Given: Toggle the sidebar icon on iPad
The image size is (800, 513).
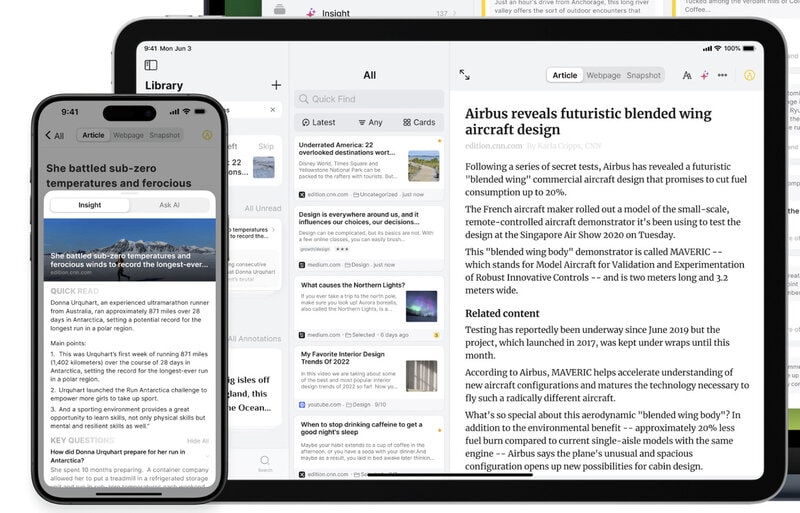Looking at the screenshot, I should coord(151,65).
